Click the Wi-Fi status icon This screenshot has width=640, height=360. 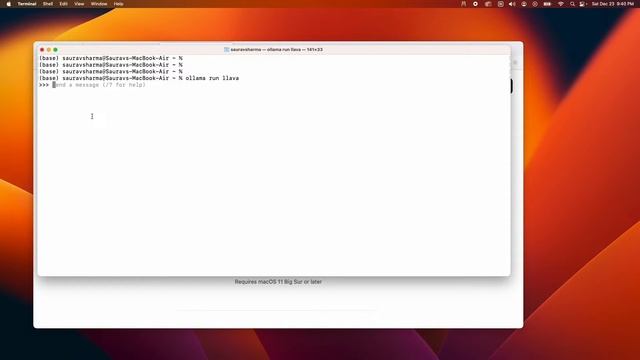click(561, 4)
